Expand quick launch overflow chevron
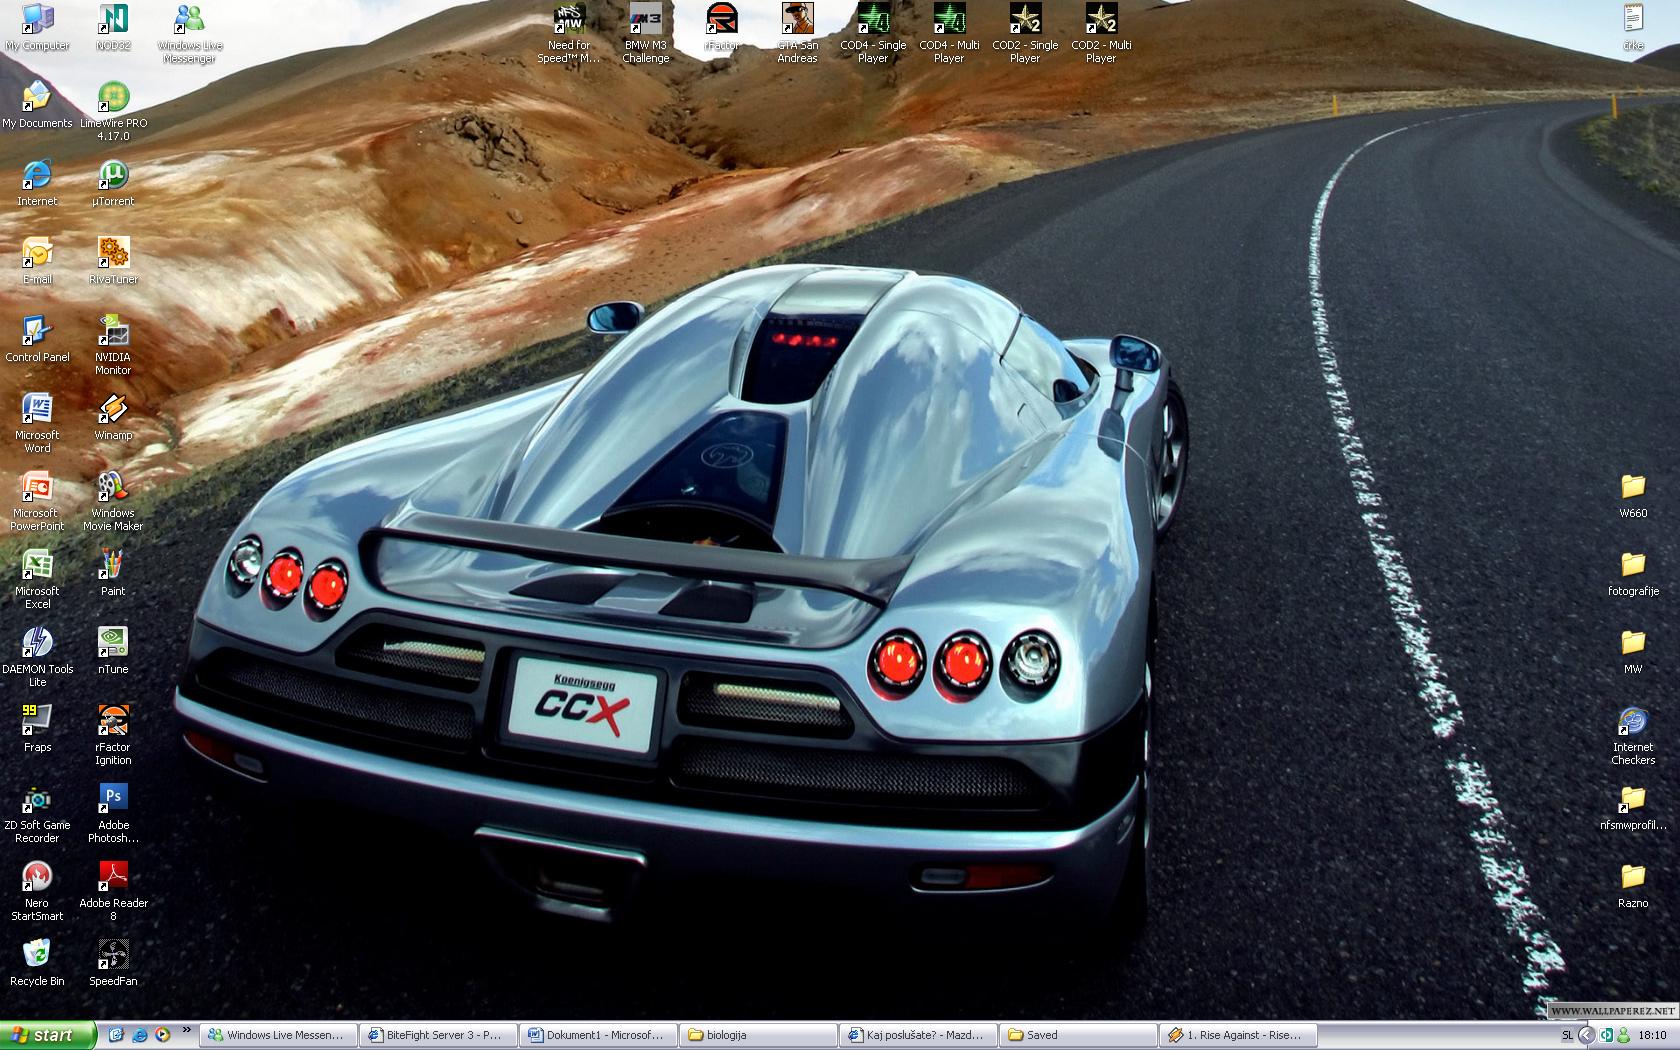Screen dimensions: 1680x1050 (186, 1030)
